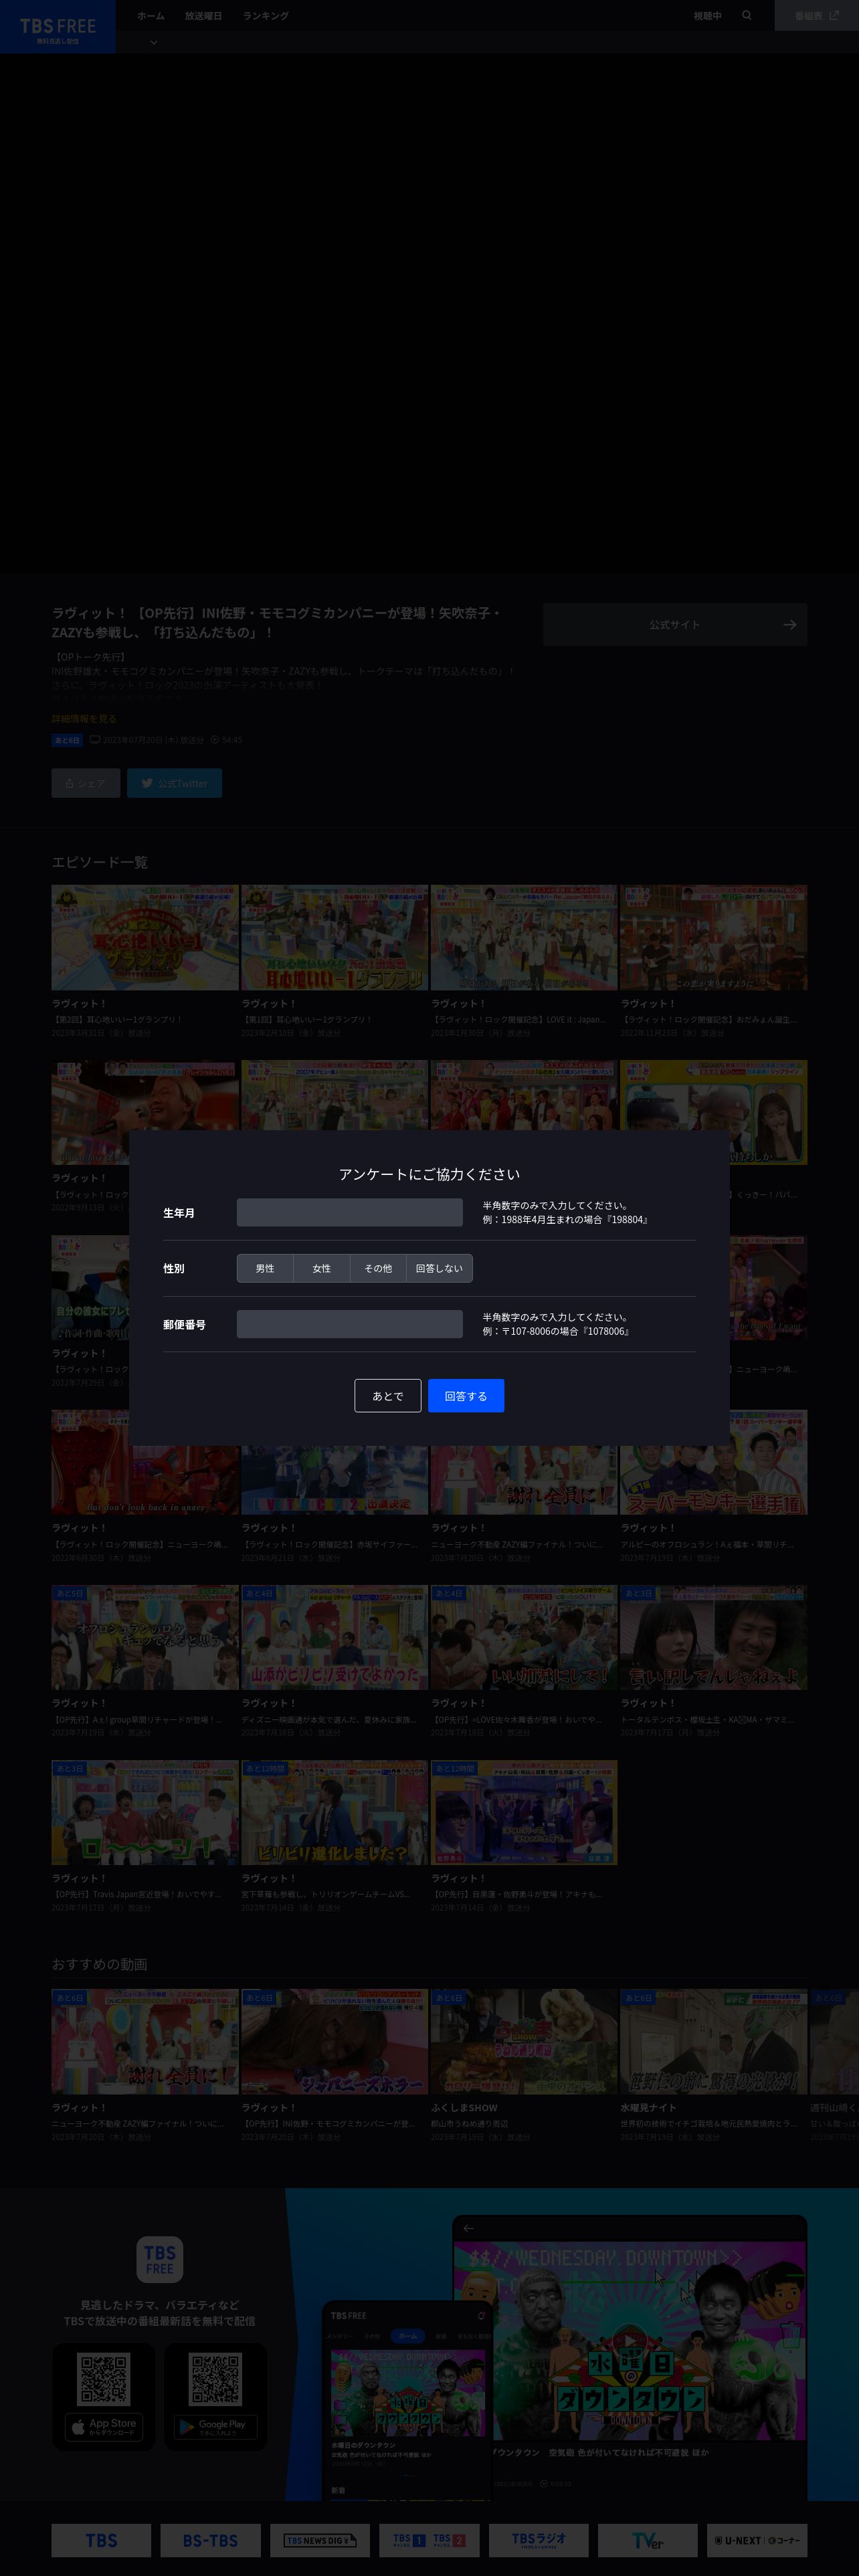Open the いい加減にして episode thumbnail
The image size is (859, 2576).
[524, 1637]
